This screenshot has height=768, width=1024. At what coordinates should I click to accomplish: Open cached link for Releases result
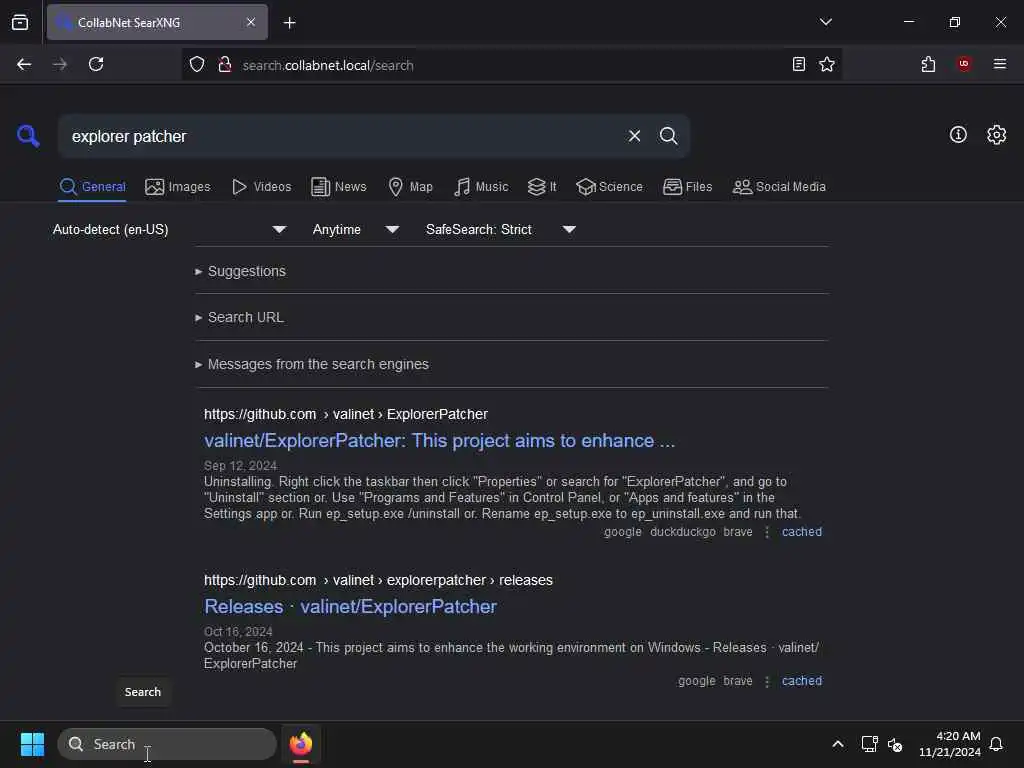click(802, 680)
